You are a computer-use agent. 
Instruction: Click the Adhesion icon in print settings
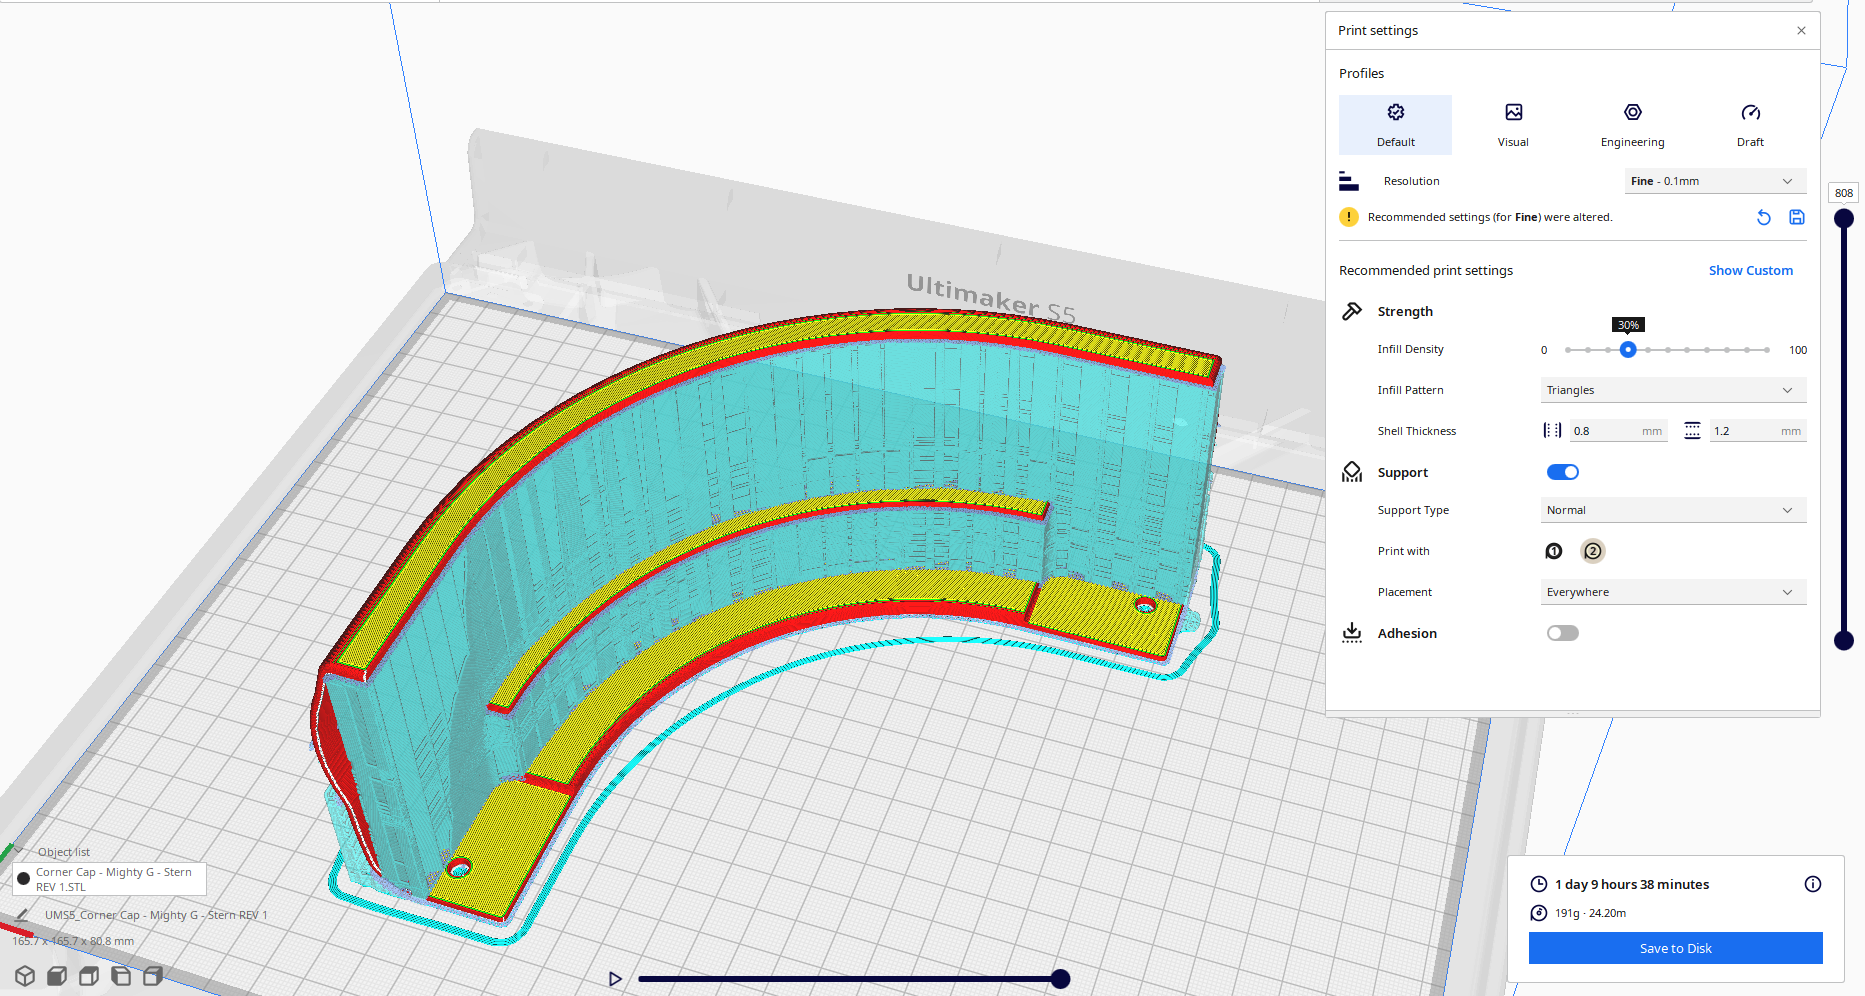(x=1352, y=632)
